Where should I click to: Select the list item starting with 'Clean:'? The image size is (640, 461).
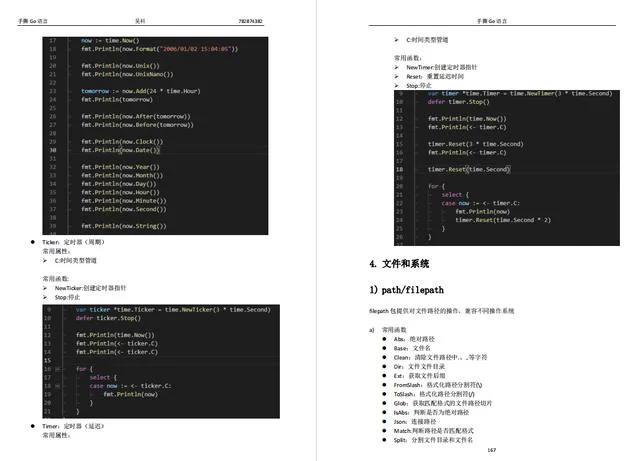(x=440, y=357)
